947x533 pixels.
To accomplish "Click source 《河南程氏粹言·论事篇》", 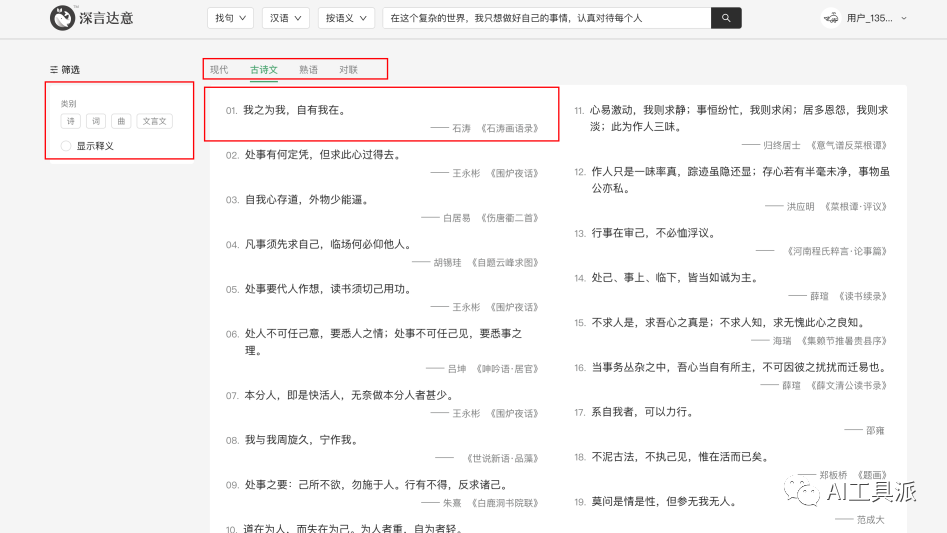I will click(836, 251).
